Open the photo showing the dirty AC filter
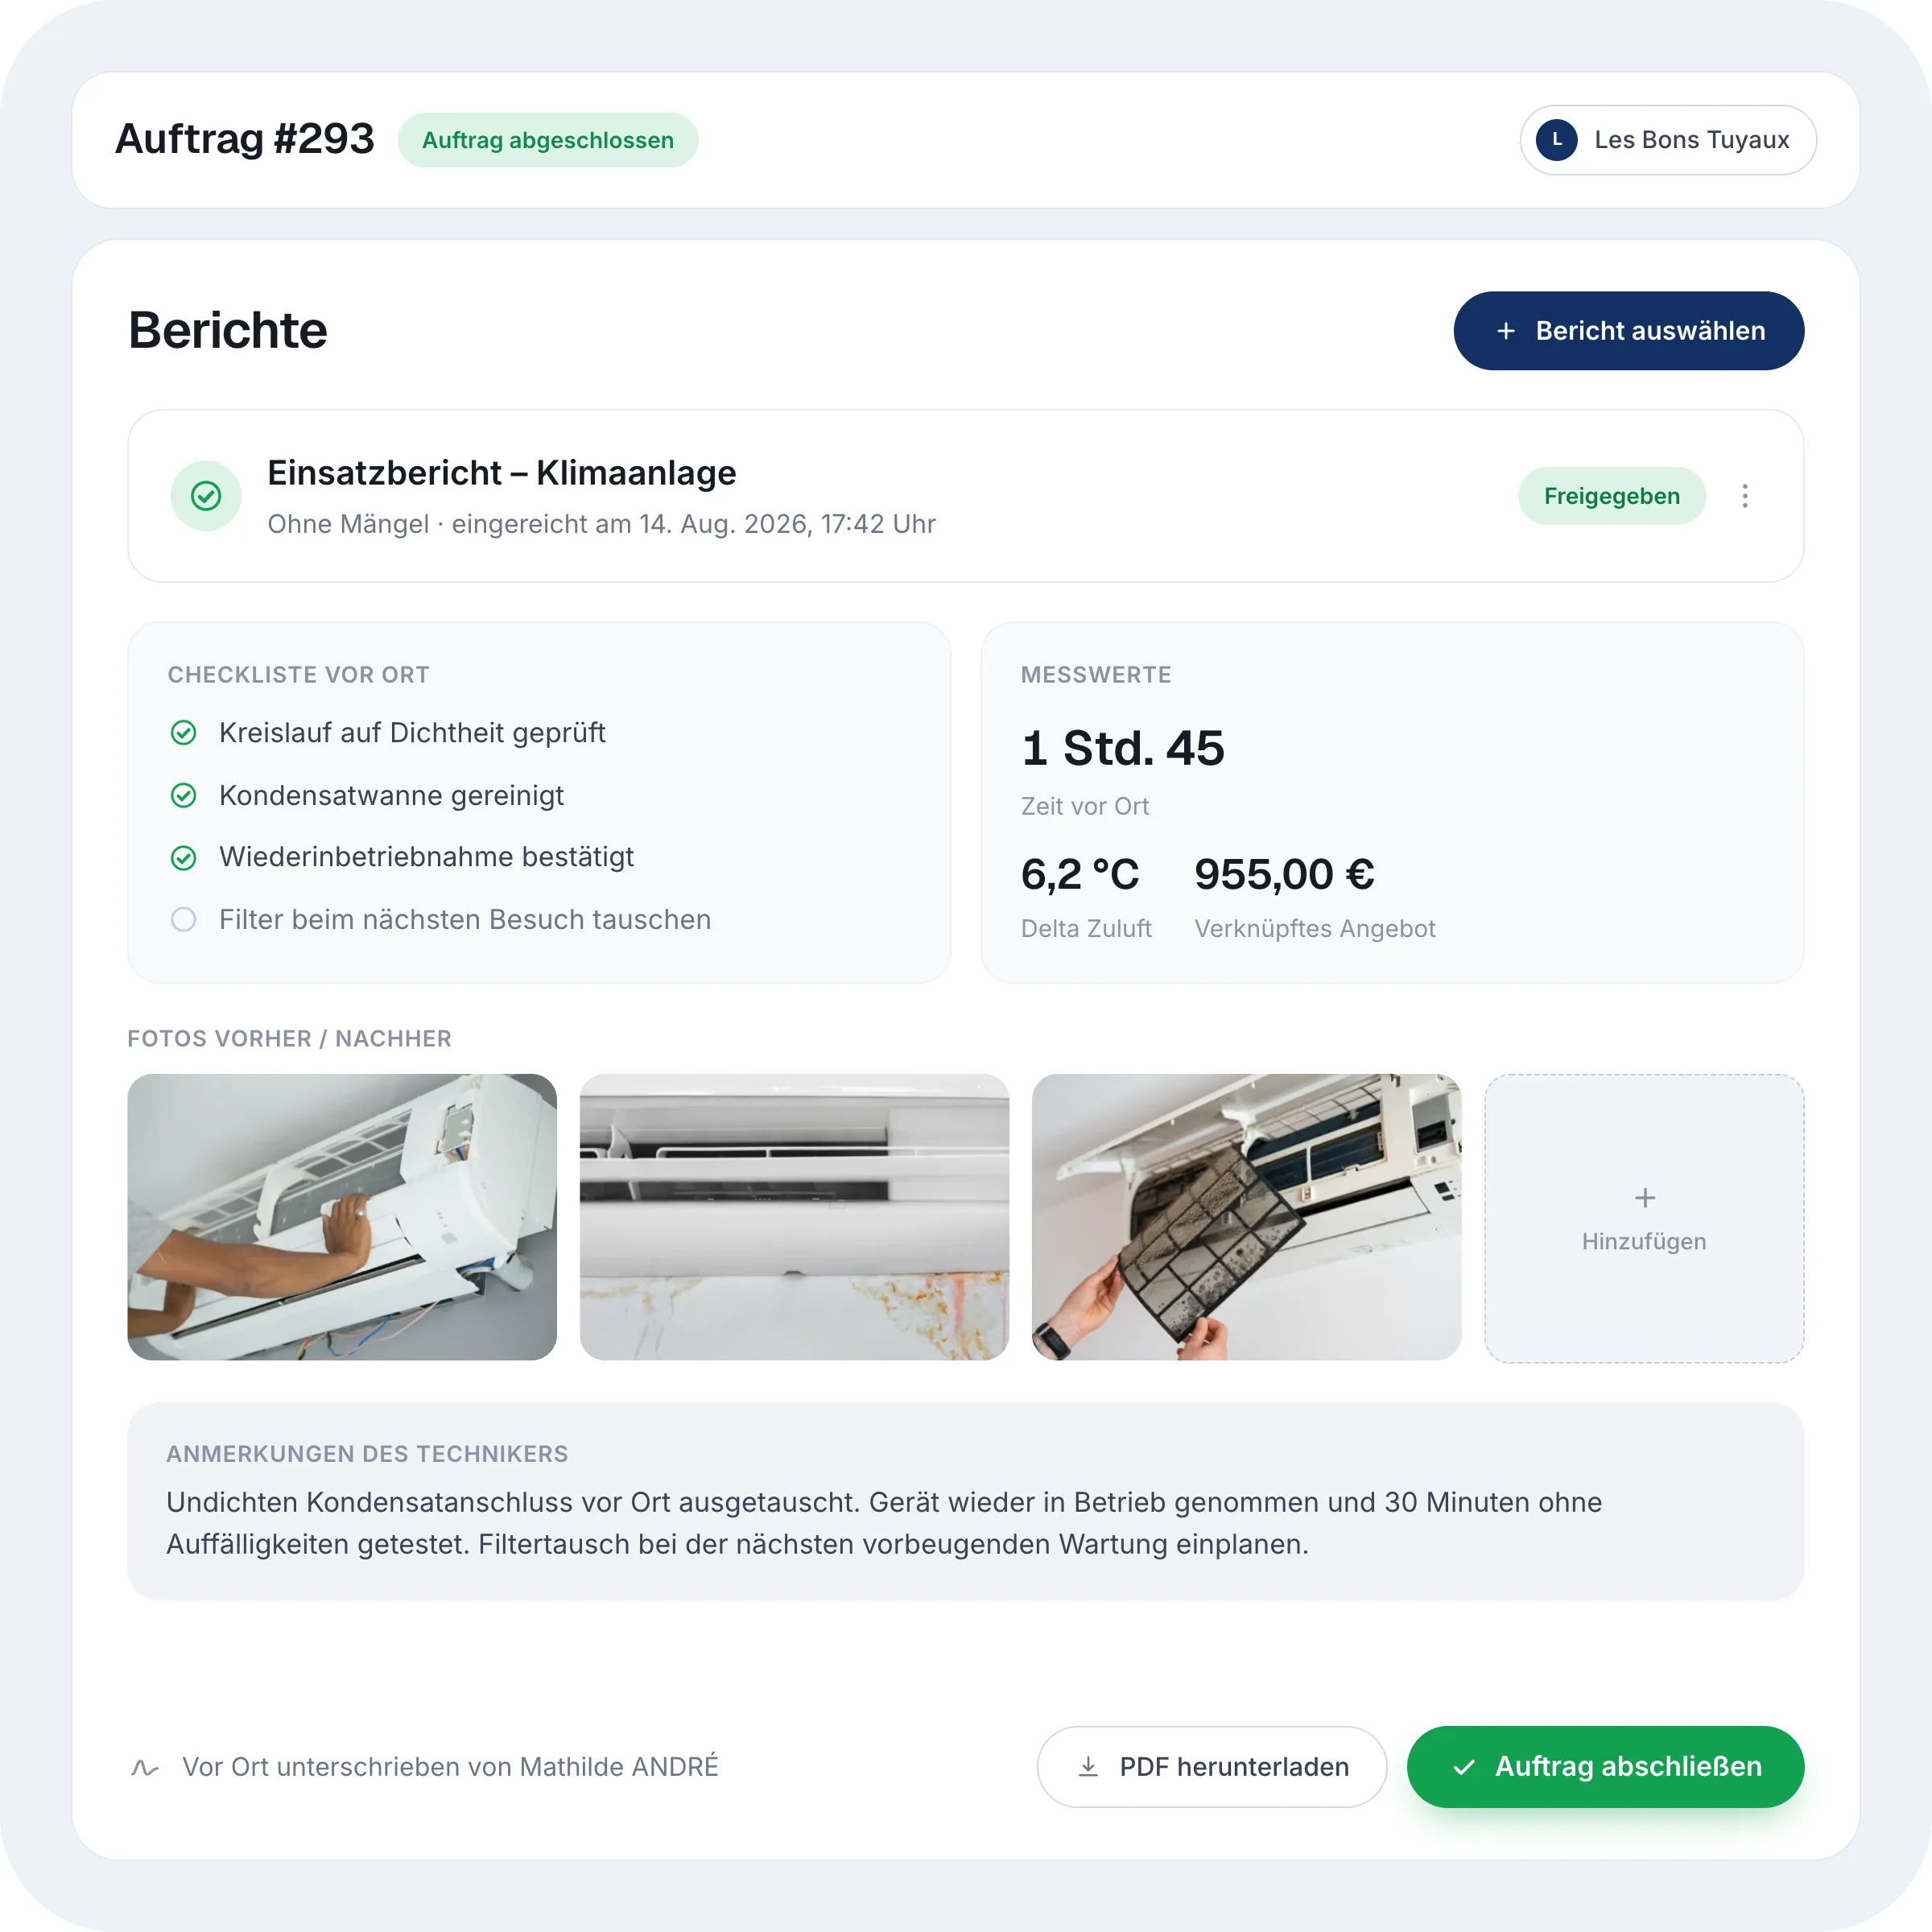Screen dimensions: 1932x1932 click(x=1246, y=1217)
